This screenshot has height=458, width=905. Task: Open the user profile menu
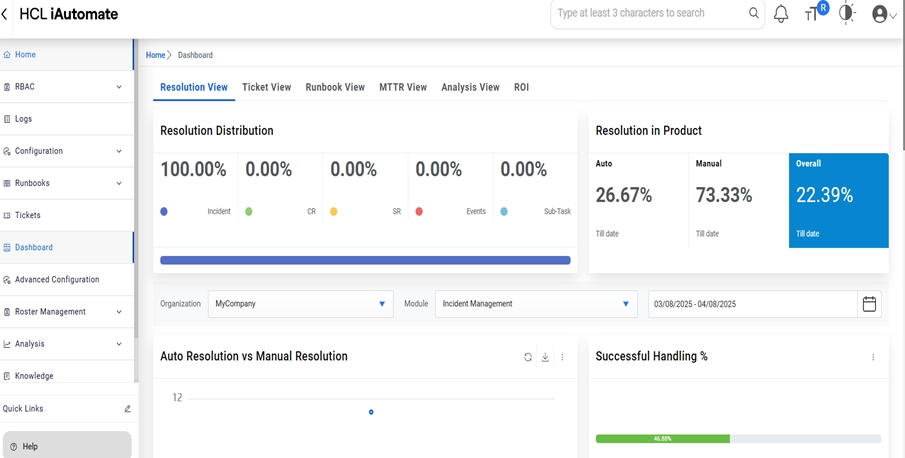(883, 14)
